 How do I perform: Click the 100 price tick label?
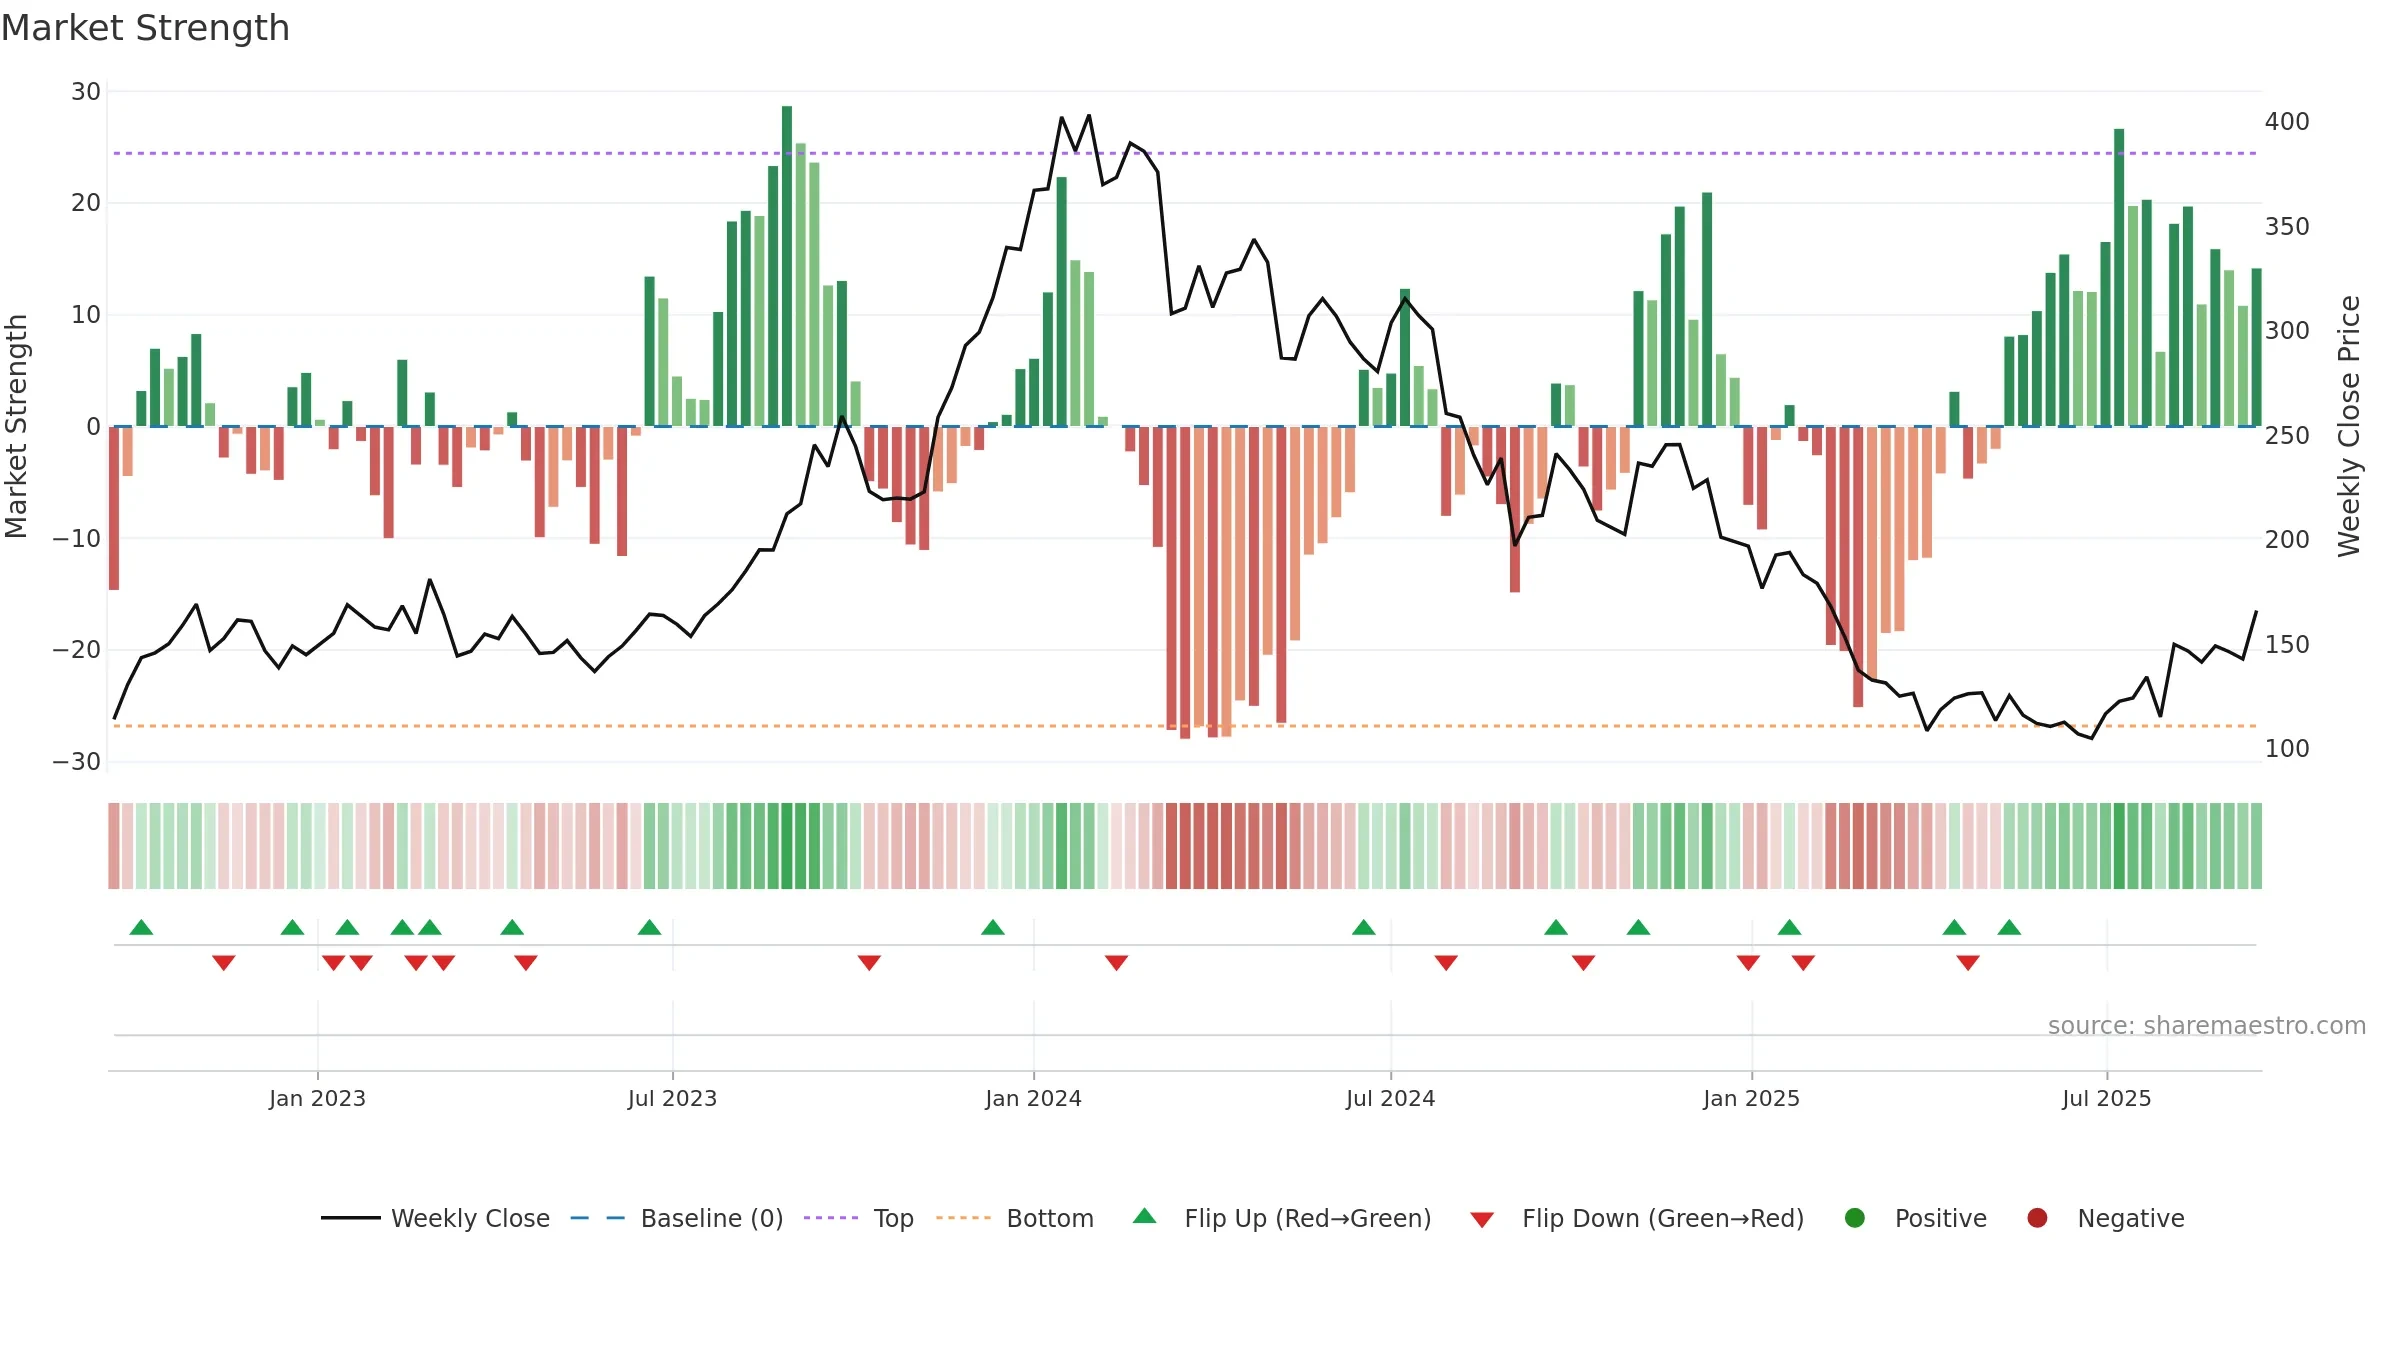2287,749
